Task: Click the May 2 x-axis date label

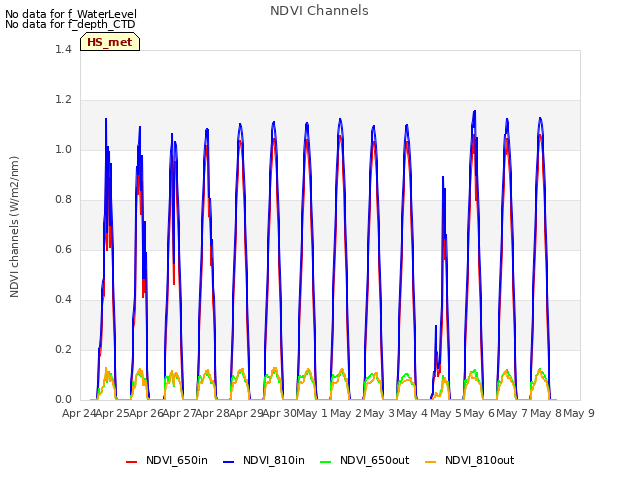Action: click(346, 413)
